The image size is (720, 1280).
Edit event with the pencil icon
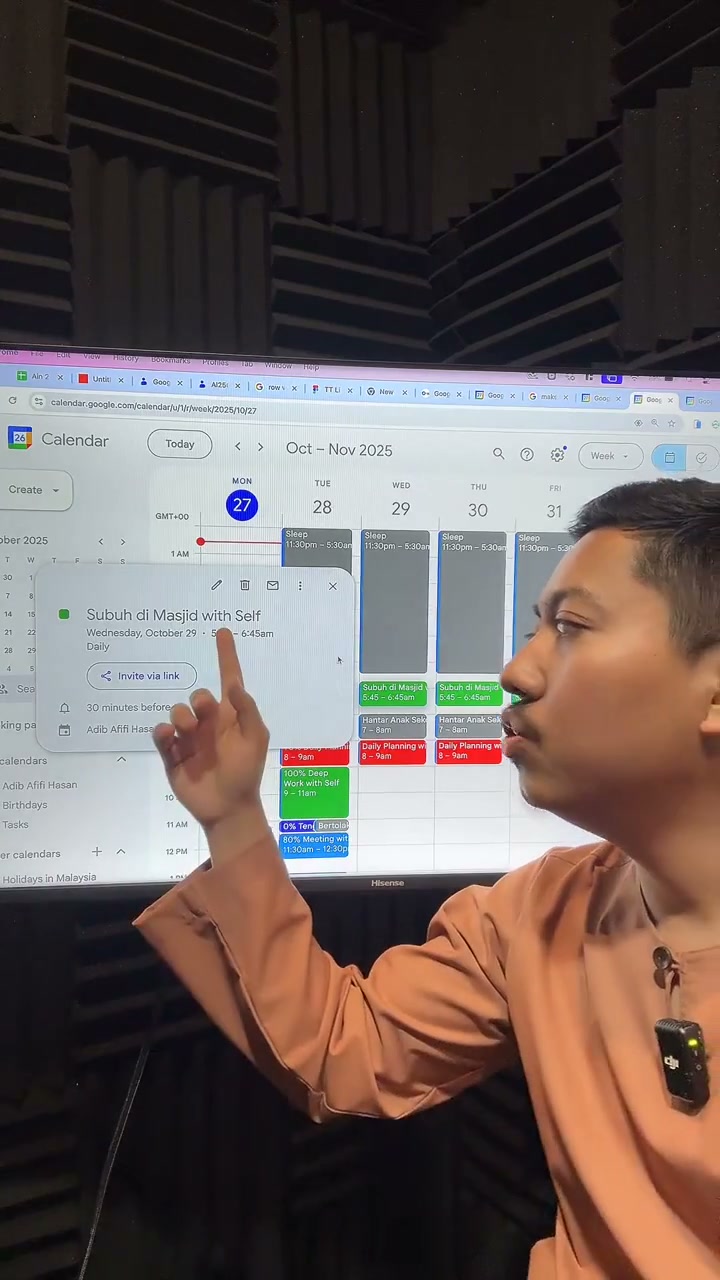pos(216,585)
